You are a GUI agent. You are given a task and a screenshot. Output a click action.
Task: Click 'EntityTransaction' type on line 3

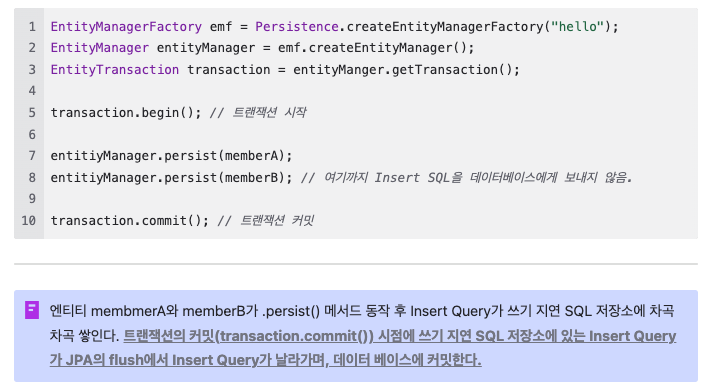(115, 69)
